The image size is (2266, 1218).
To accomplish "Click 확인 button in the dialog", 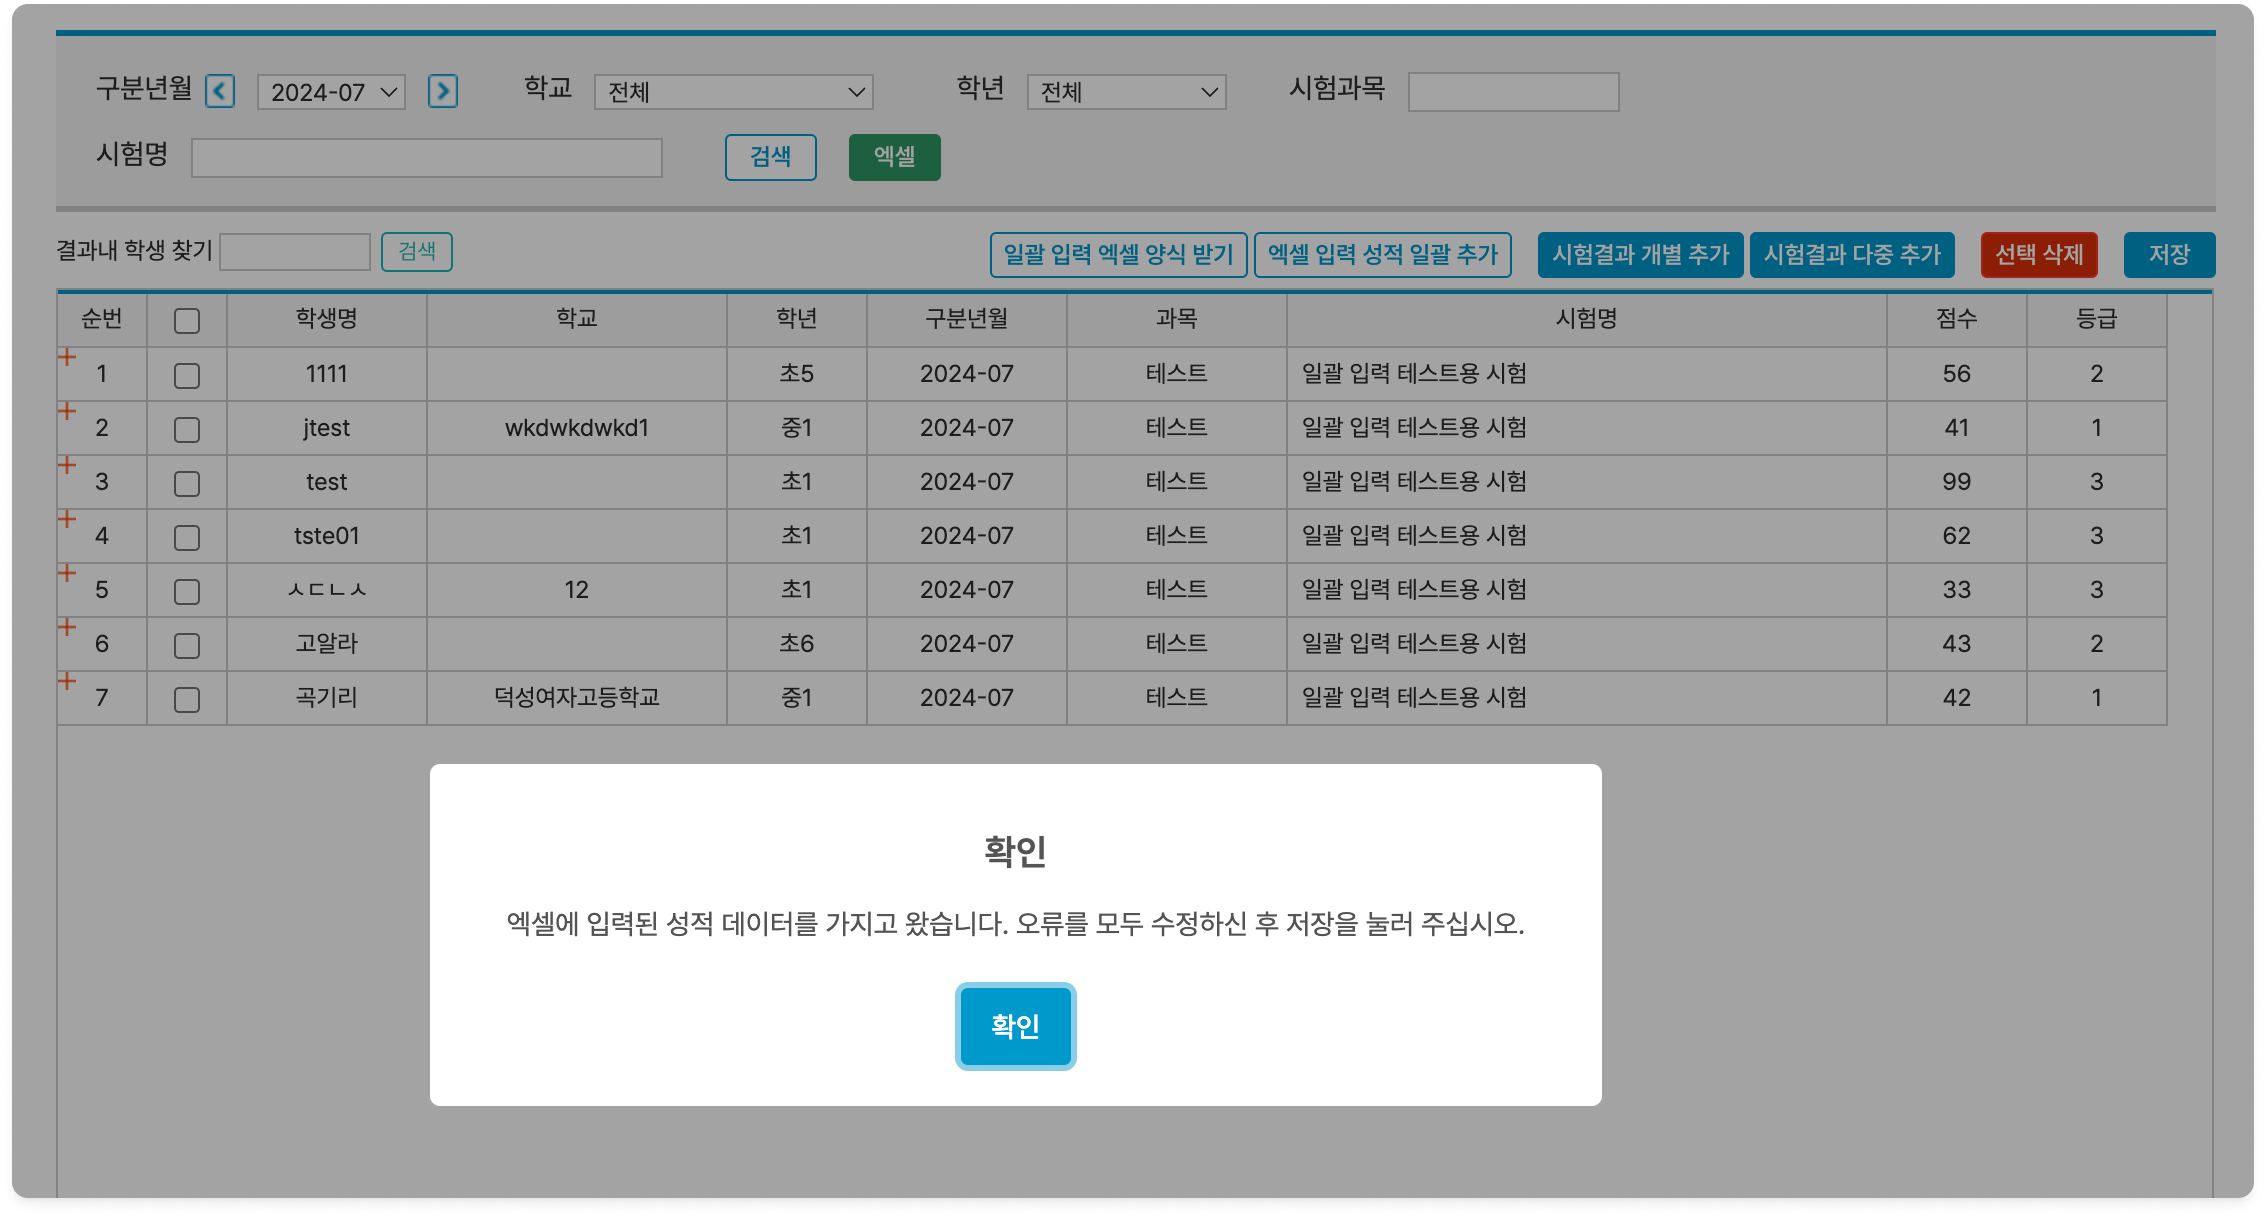I will 1015,1026.
